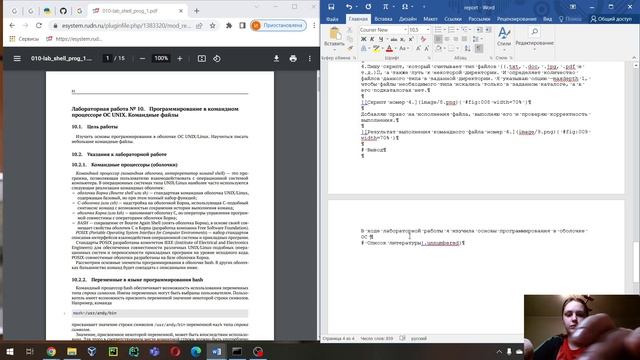Open the Courier New font name dropdown
The height and width of the screenshot is (360, 640).
click(406, 30)
